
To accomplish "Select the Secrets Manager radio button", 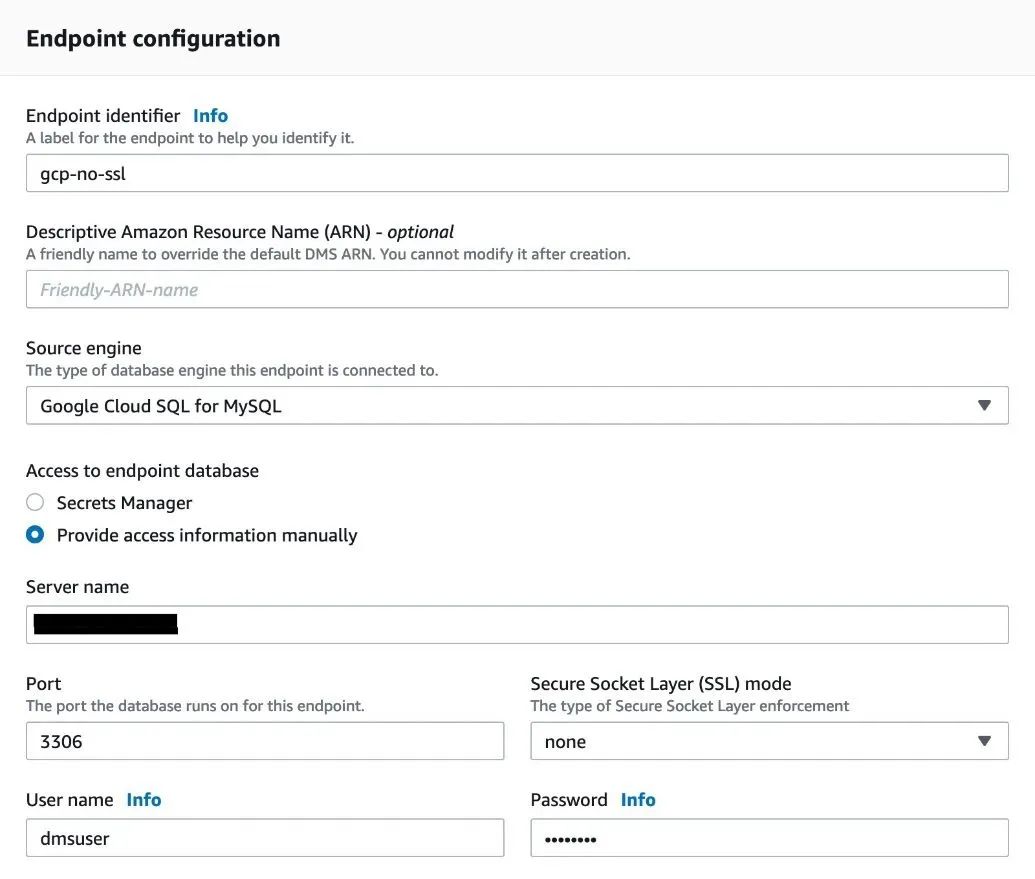I will (35, 503).
